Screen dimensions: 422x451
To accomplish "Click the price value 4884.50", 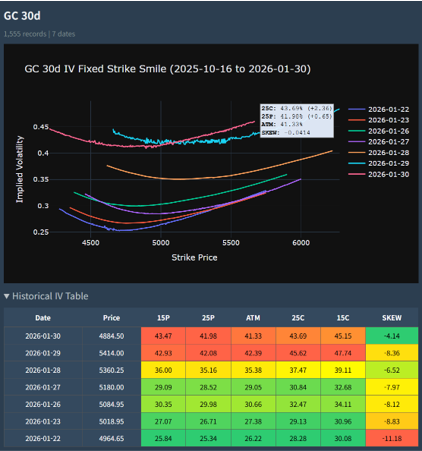I will coord(111,336).
